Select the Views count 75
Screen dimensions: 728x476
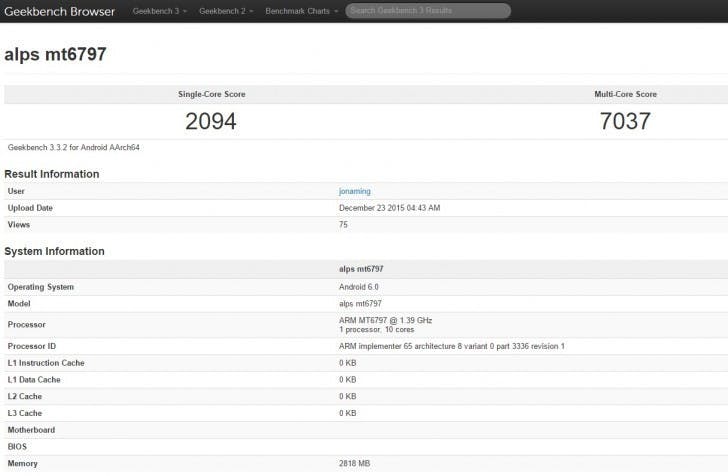(343, 225)
